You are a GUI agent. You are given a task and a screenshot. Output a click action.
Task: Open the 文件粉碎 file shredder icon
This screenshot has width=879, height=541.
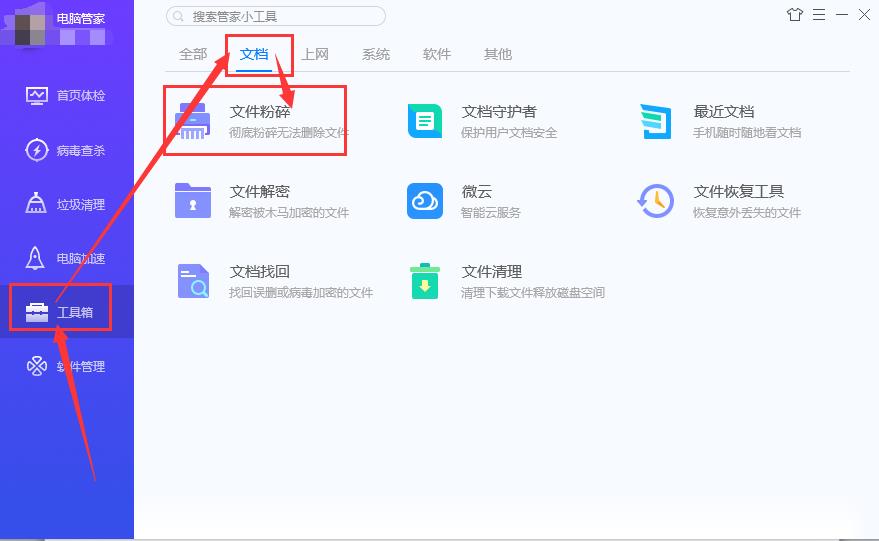coord(192,121)
